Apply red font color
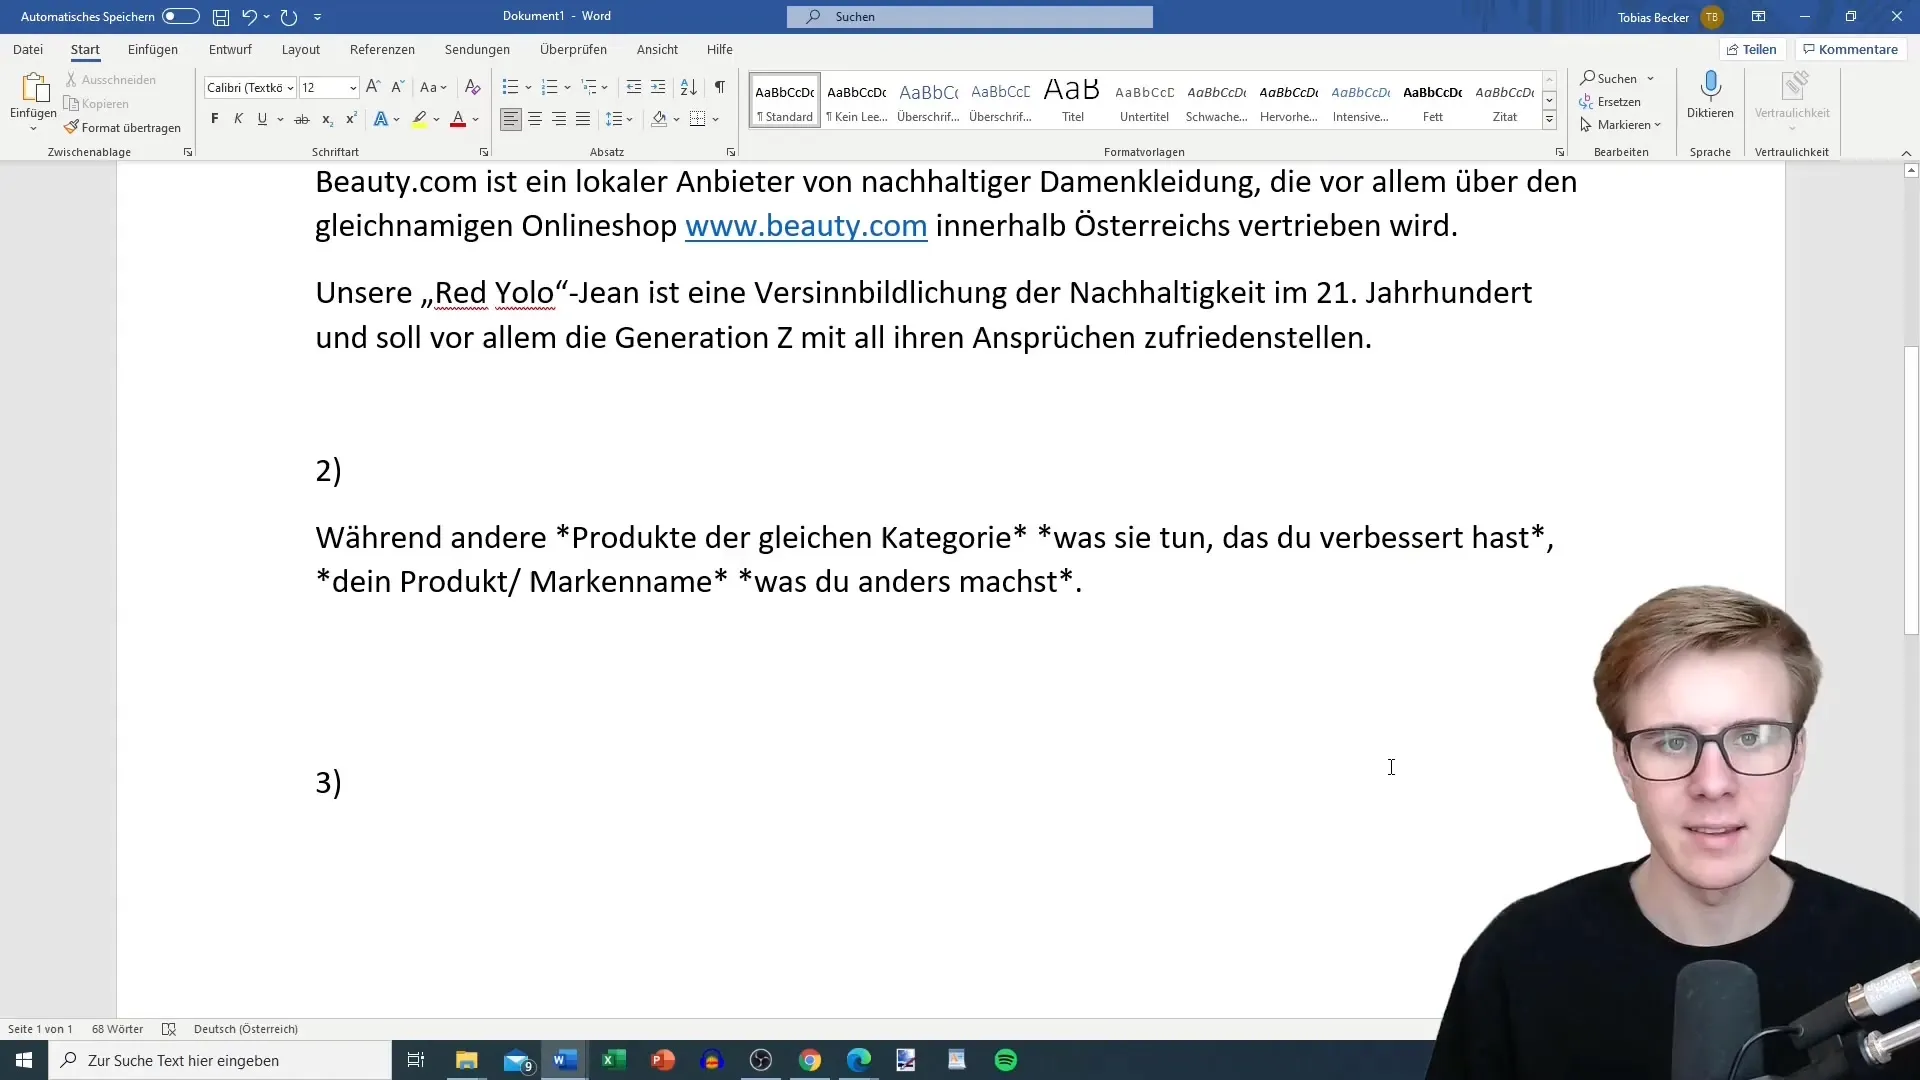This screenshot has width=1920, height=1080. [458, 119]
